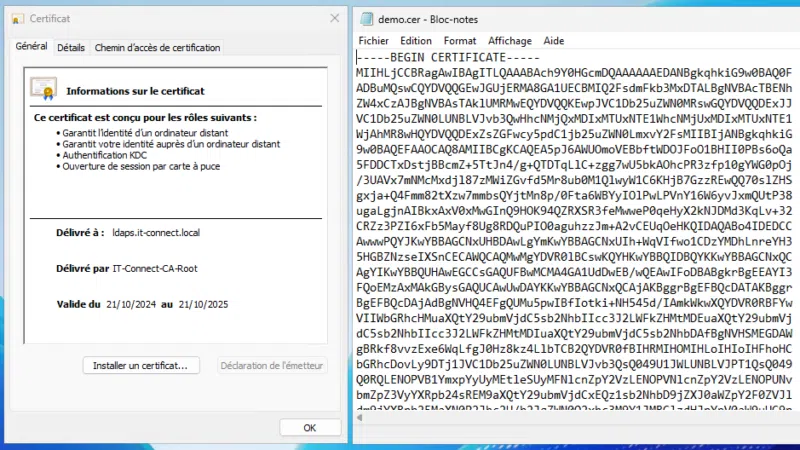Click the issuer text IT-Connect-CA-Root
Viewport: 800px width, 450px height.
(155, 268)
